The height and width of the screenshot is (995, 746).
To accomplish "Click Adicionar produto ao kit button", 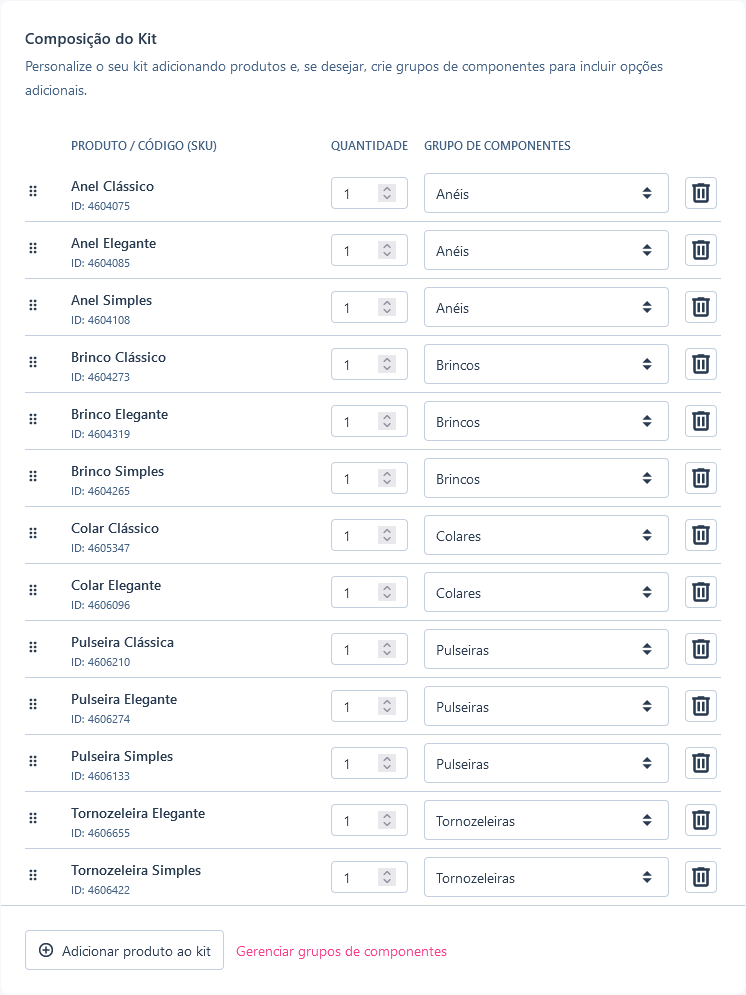I will (x=124, y=950).
